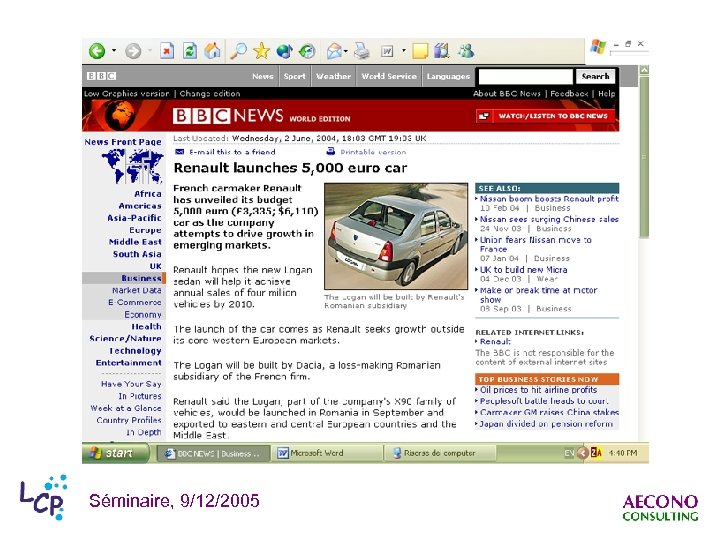Print the page with the printer icon
The image size is (720, 540).
362,51
